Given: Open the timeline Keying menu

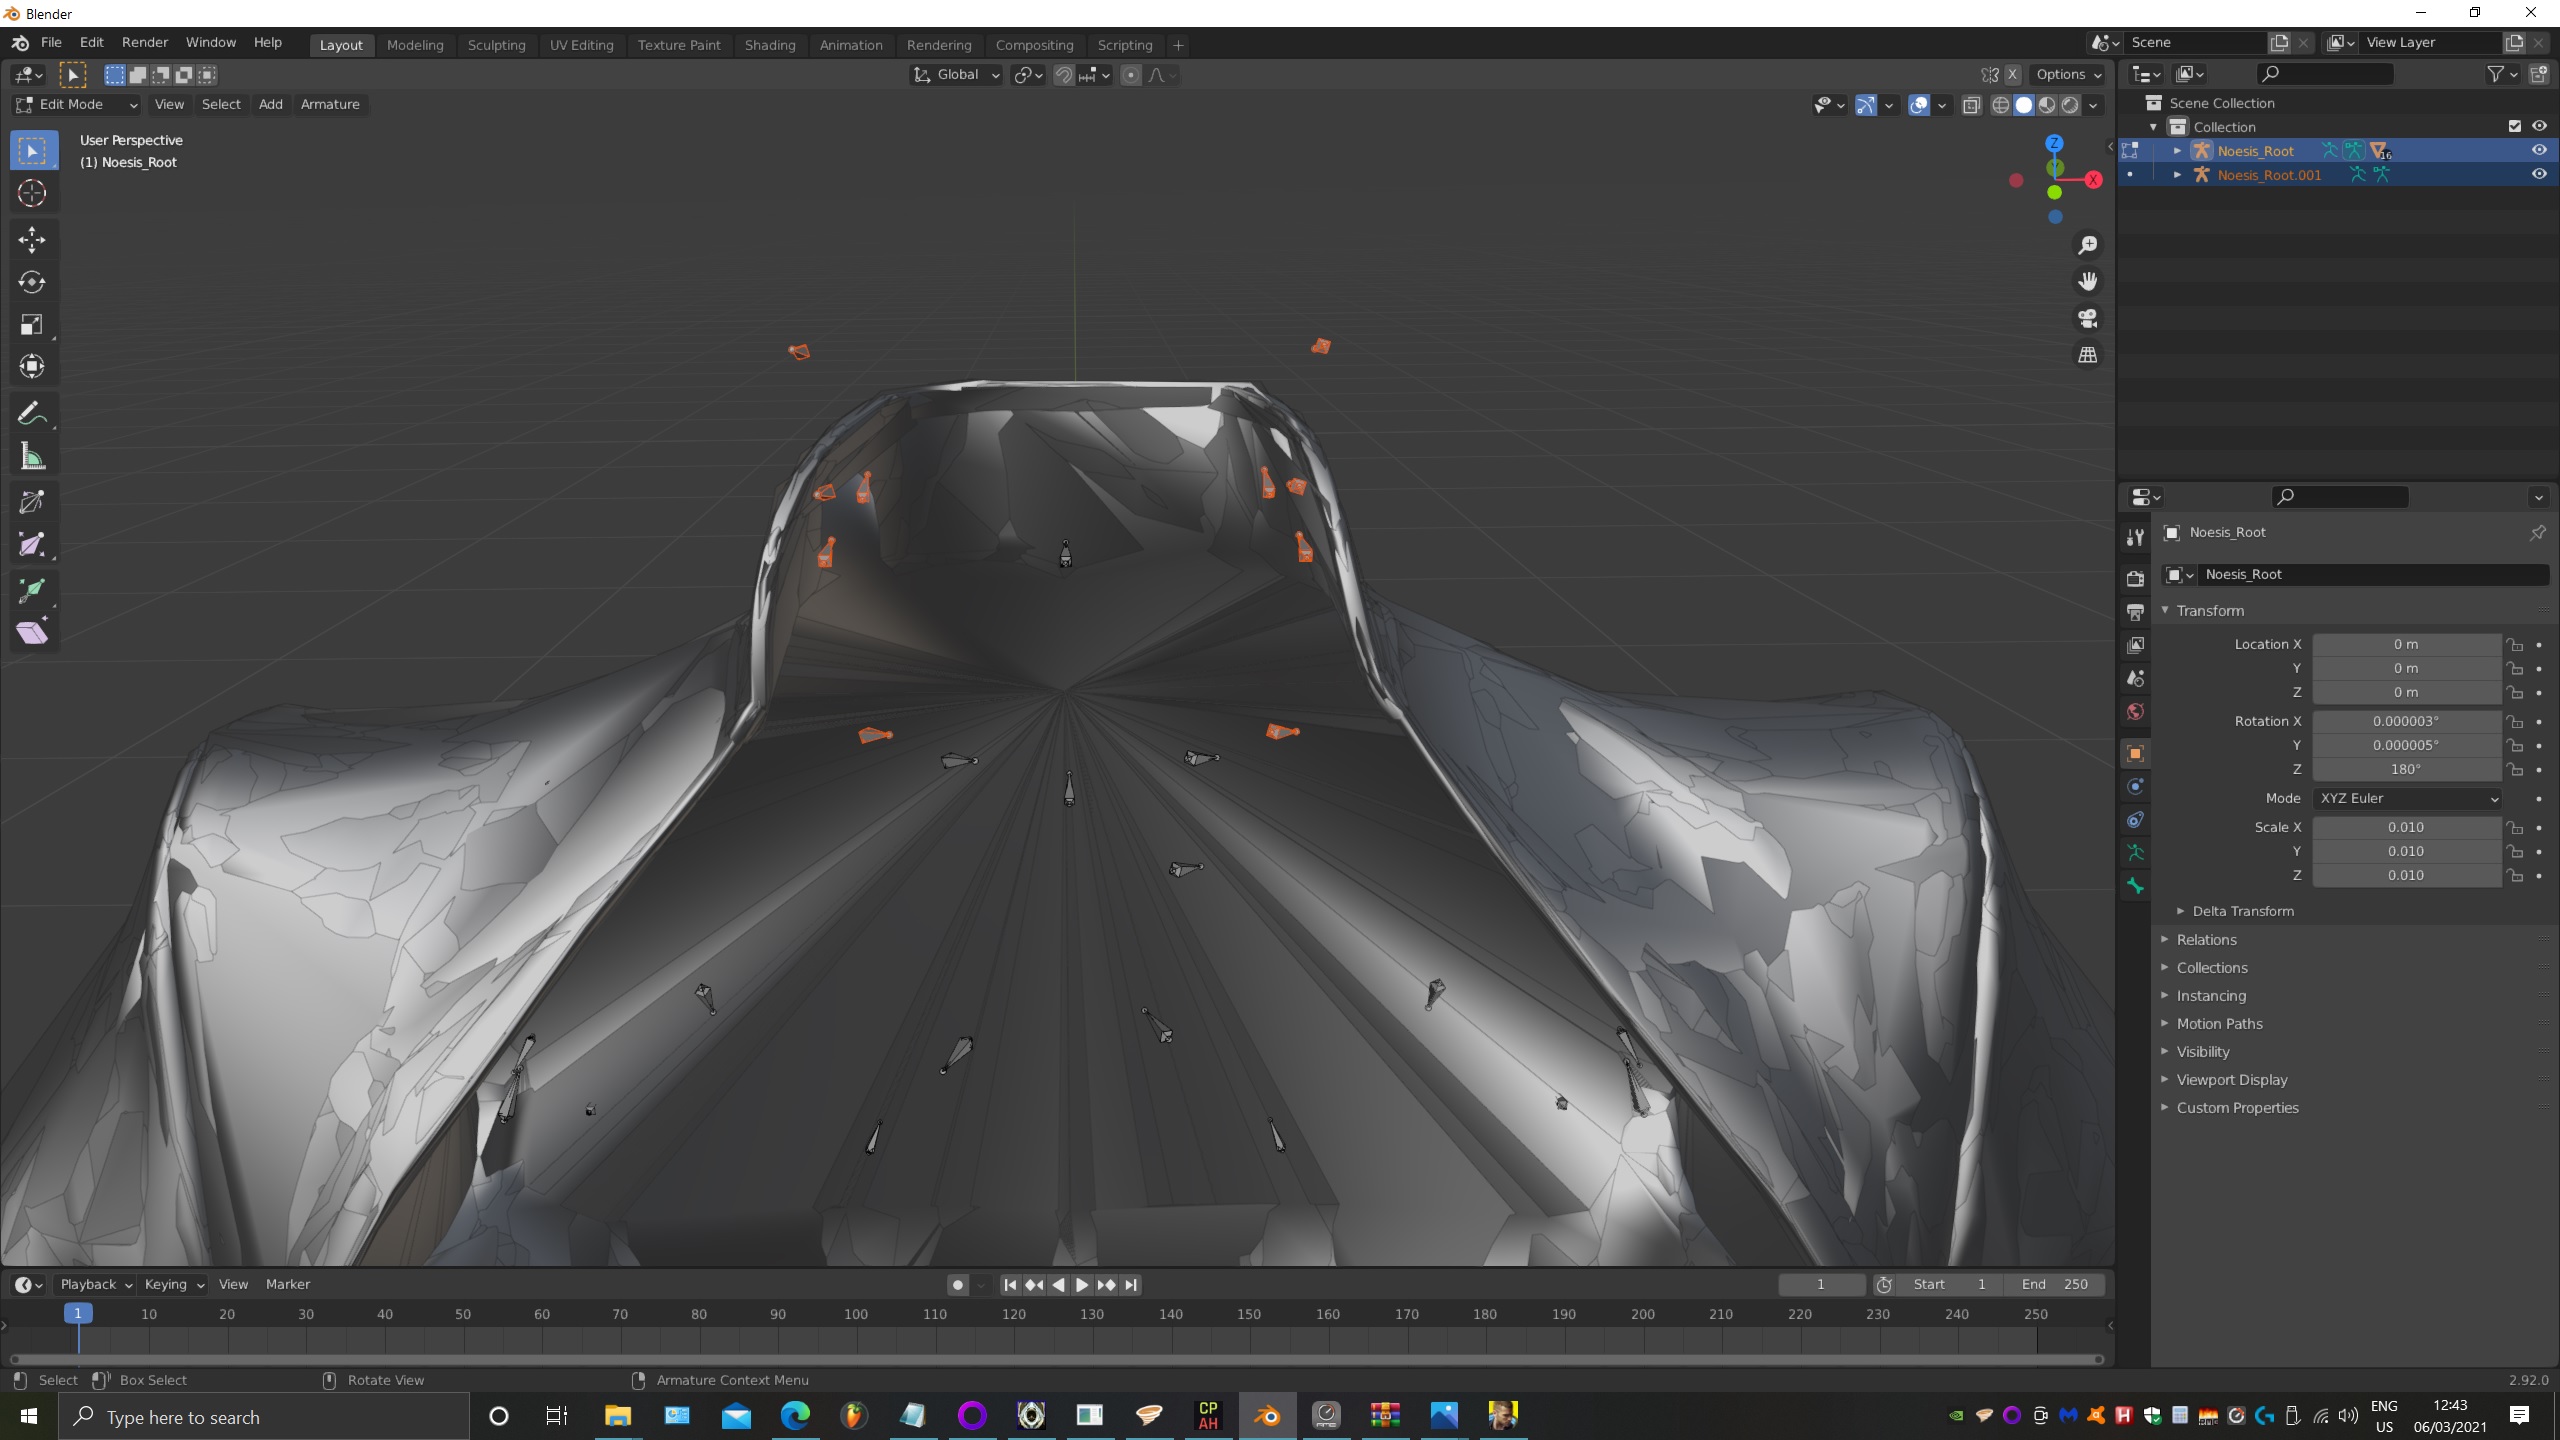Looking at the screenshot, I should pyautogui.click(x=174, y=1285).
